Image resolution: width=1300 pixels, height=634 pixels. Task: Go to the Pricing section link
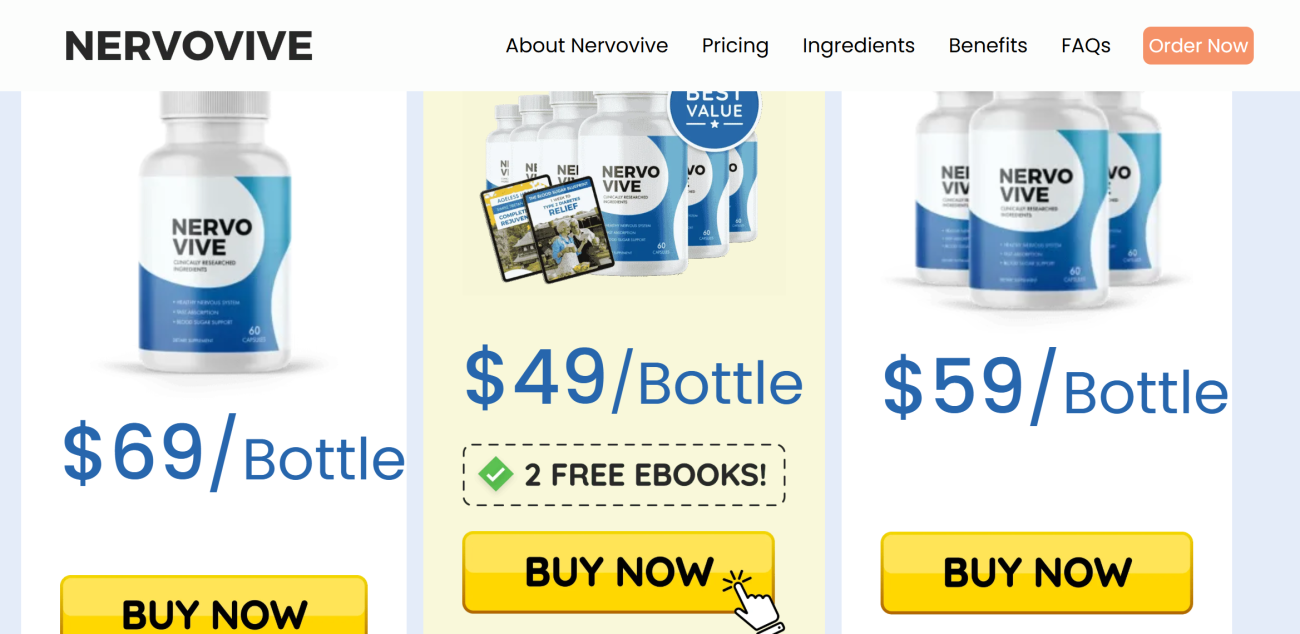[735, 46]
